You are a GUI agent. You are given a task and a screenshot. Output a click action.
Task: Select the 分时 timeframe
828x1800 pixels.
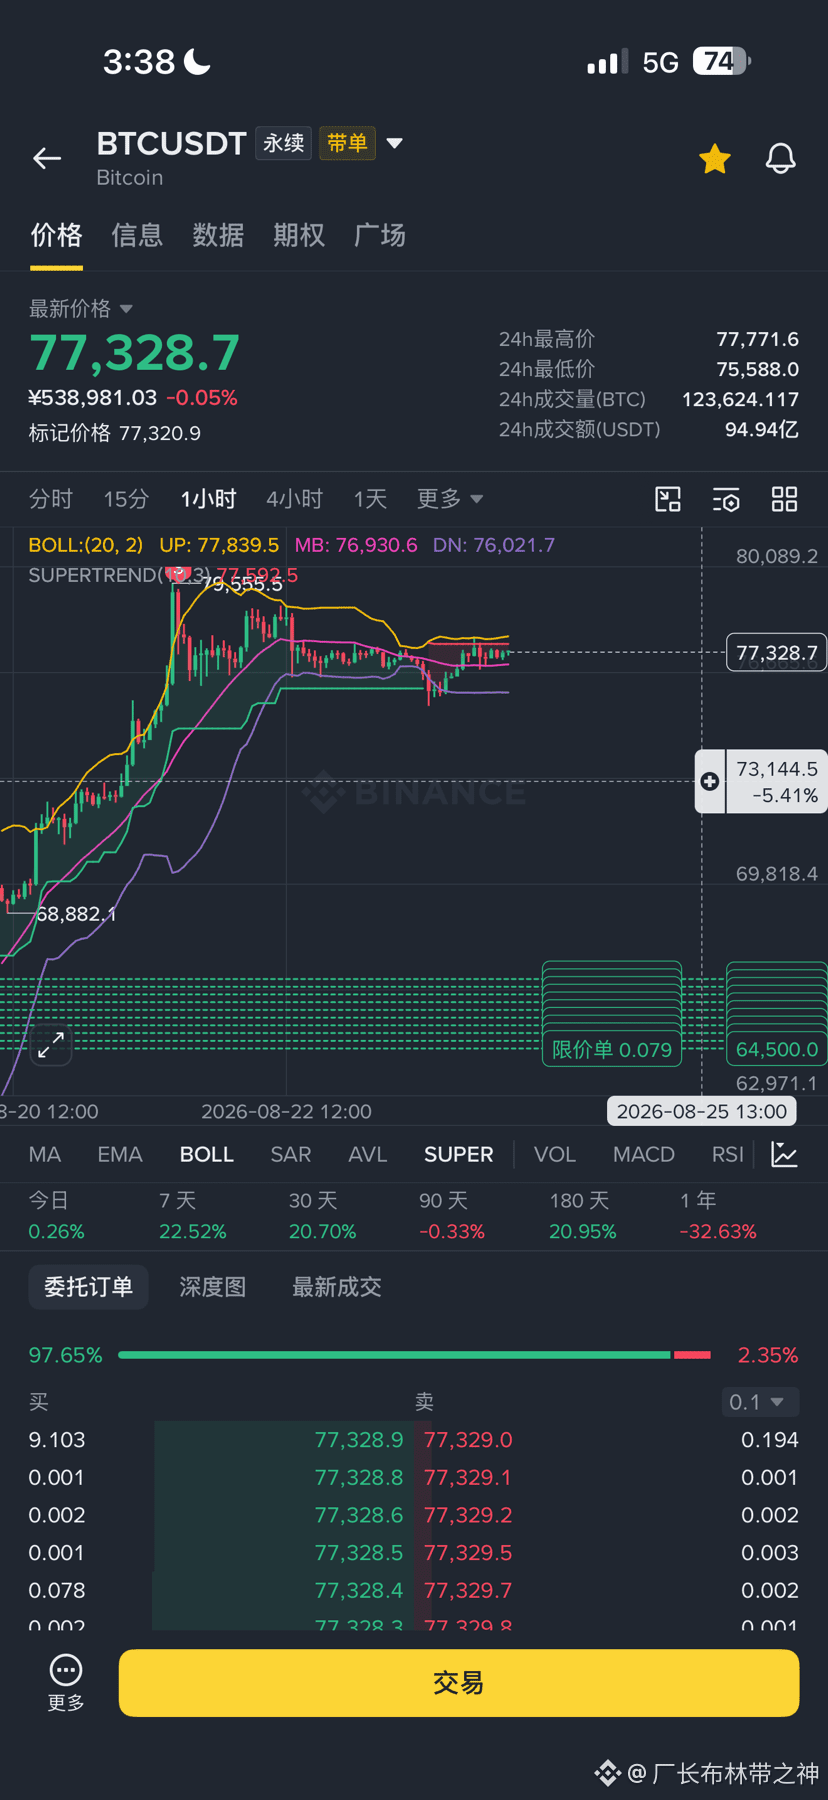click(51, 499)
